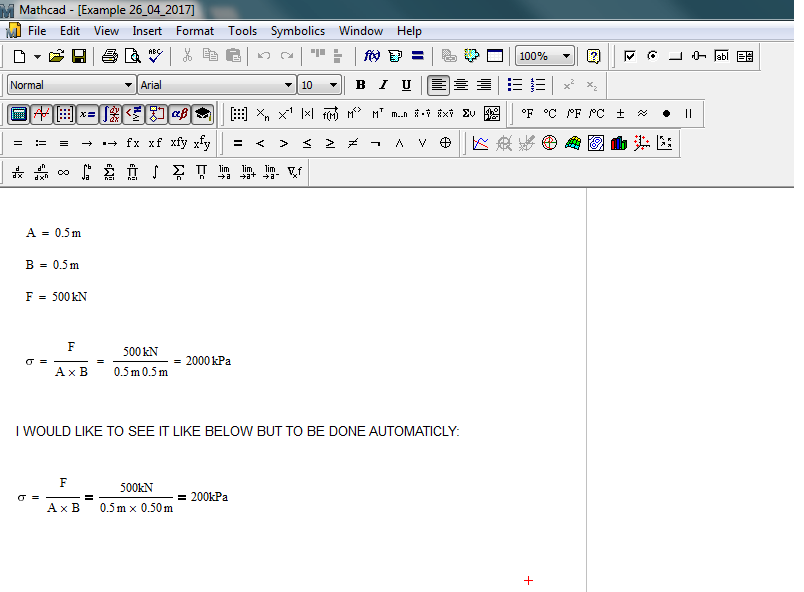This screenshot has height=592, width=804.
Task: Click the Redo arrow icon
Action: pos(287,55)
